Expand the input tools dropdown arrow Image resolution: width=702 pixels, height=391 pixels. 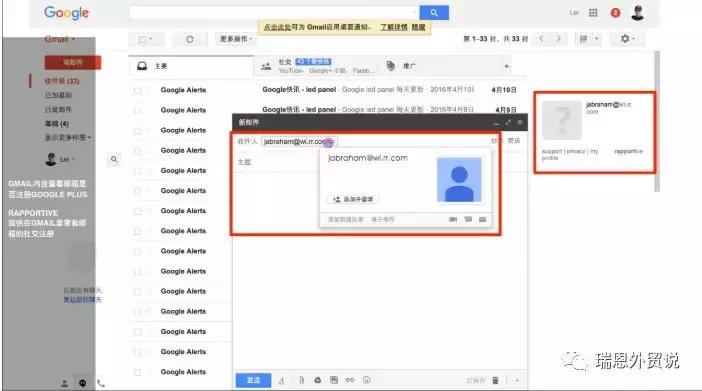596,39
